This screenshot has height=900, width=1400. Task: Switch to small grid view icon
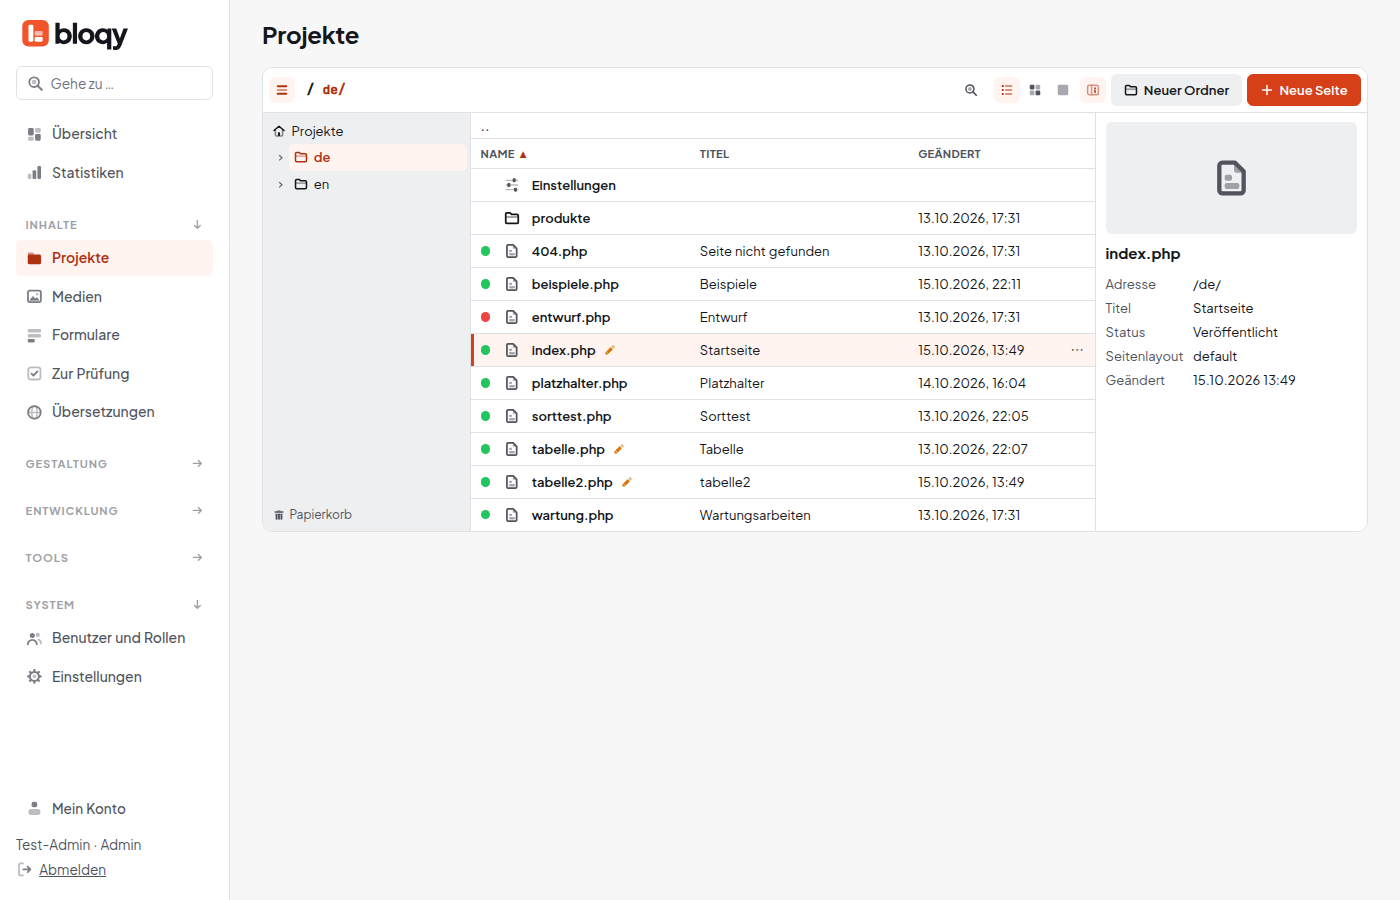coord(1035,90)
